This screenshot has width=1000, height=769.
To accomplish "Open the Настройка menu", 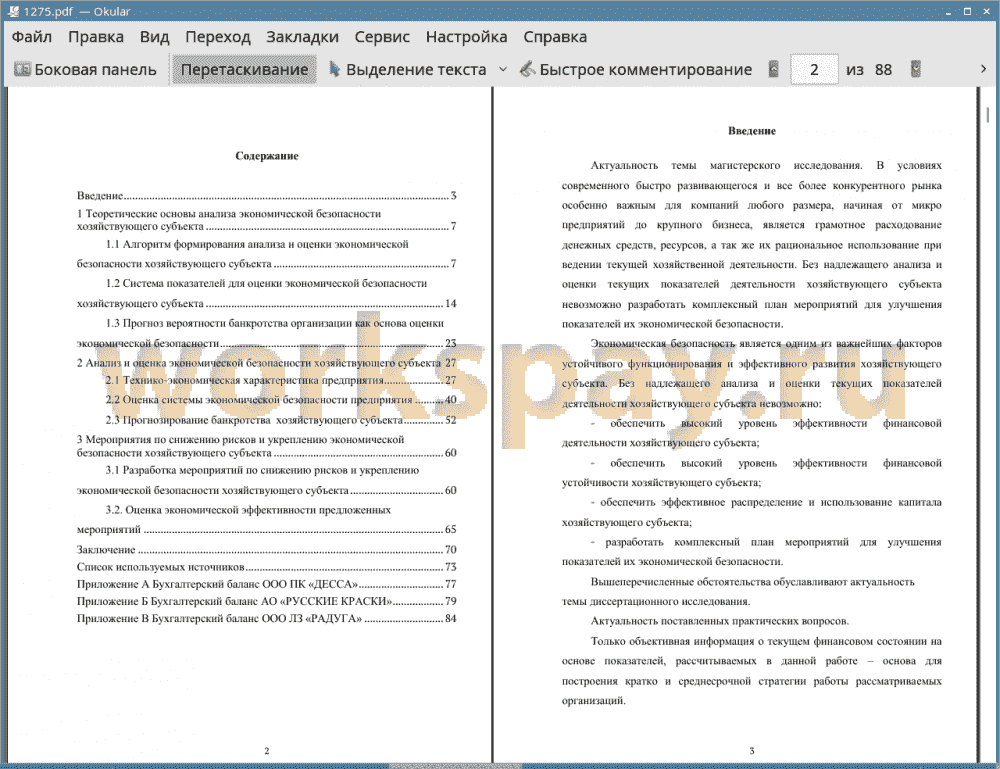I will coord(466,37).
